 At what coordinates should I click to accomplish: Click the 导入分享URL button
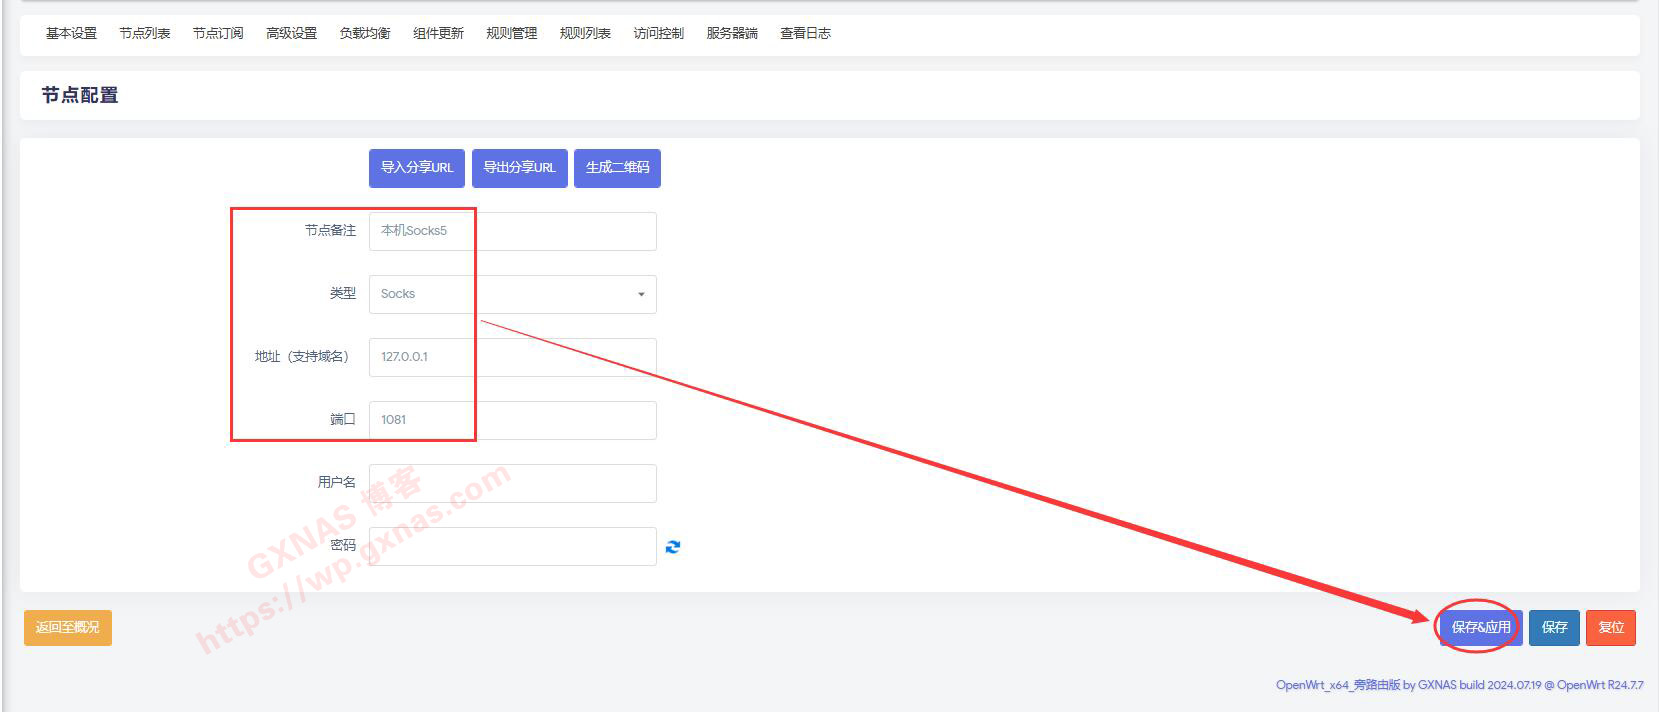[417, 168]
